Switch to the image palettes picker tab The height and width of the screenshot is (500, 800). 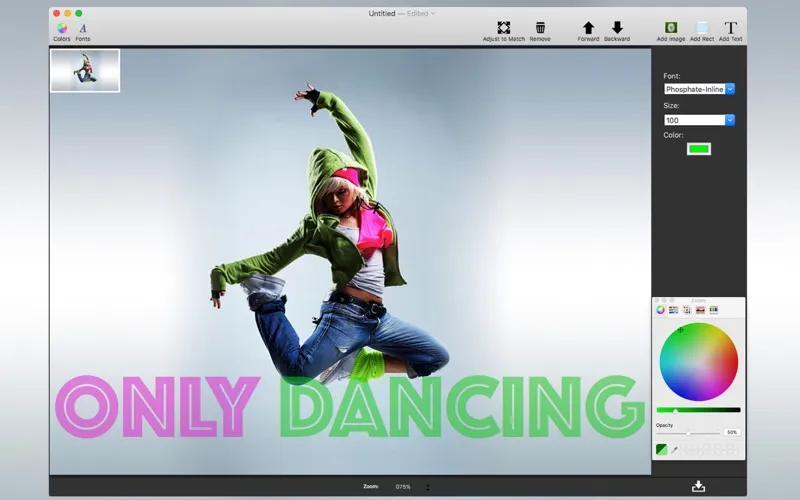click(700, 310)
